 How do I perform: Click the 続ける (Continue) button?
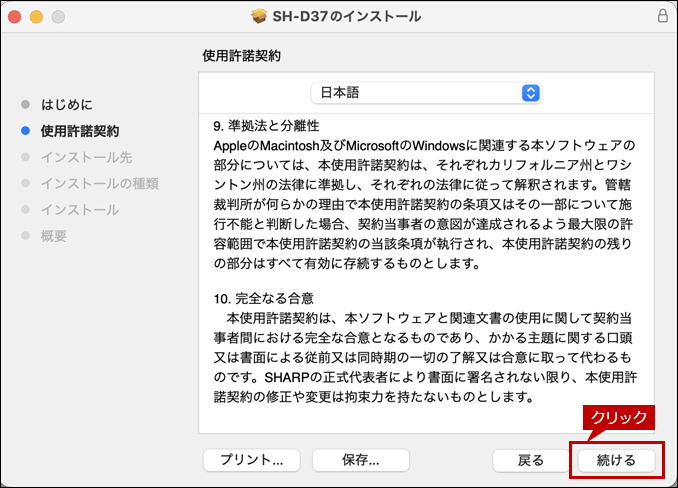point(616,460)
